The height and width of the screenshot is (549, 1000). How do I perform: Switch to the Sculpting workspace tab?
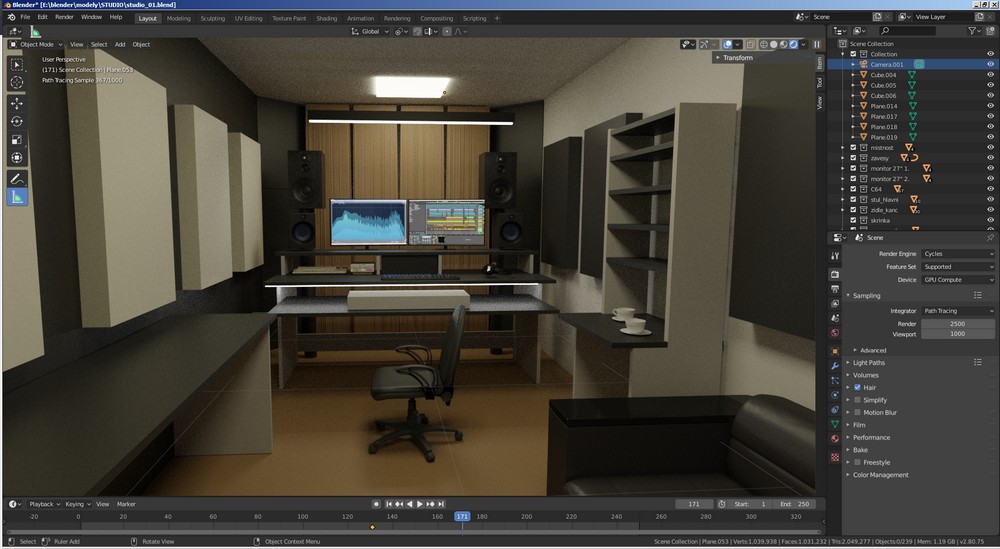click(x=212, y=18)
